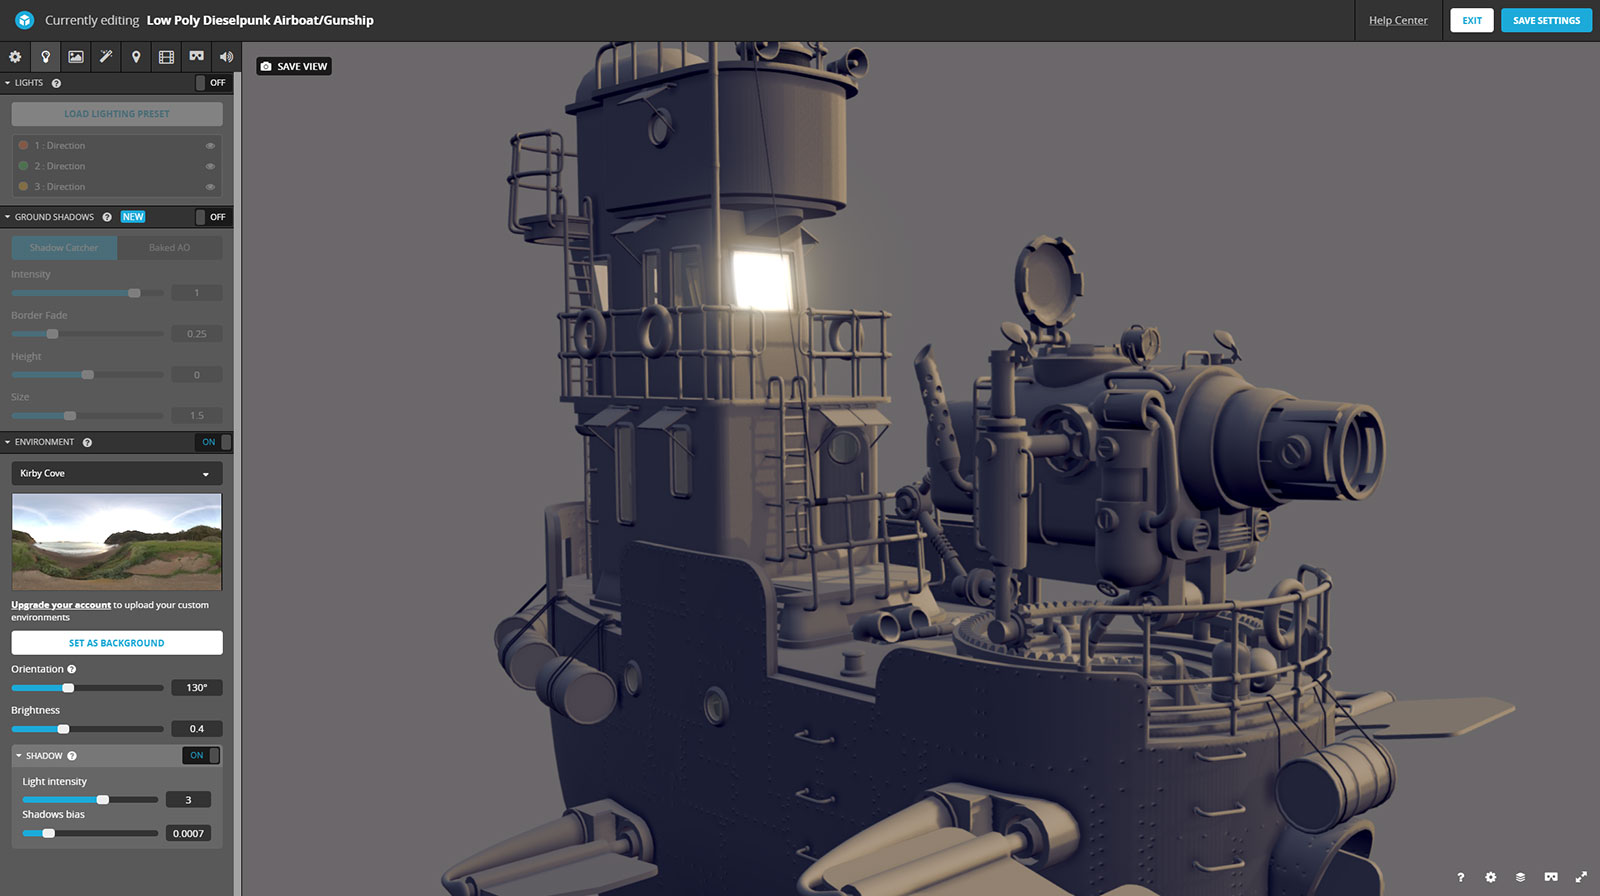
Task: Open the Materials tab with the image icon
Action: tap(75, 57)
